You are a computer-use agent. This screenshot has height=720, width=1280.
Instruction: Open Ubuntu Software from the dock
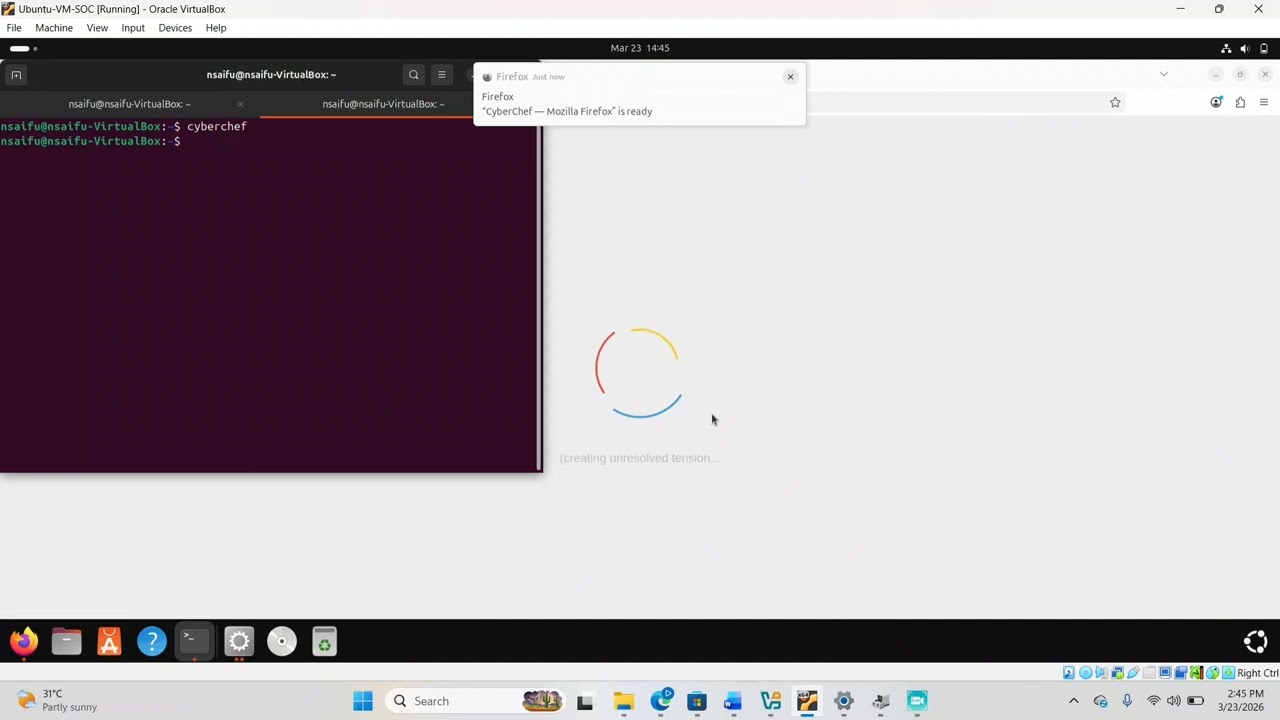coord(109,641)
